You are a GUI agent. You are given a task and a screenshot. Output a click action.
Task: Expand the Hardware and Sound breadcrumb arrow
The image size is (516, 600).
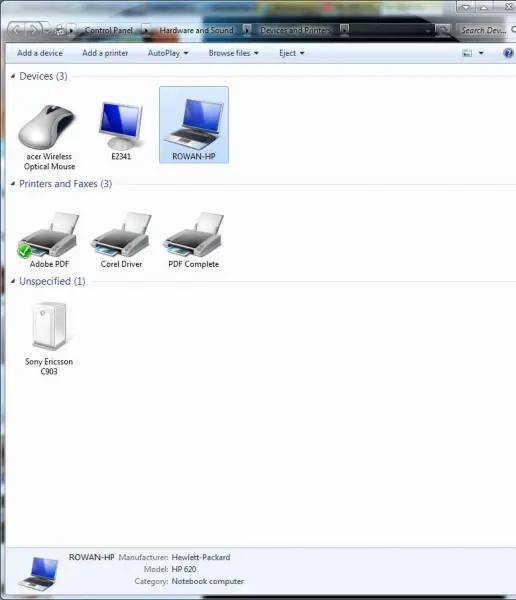[247, 30]
